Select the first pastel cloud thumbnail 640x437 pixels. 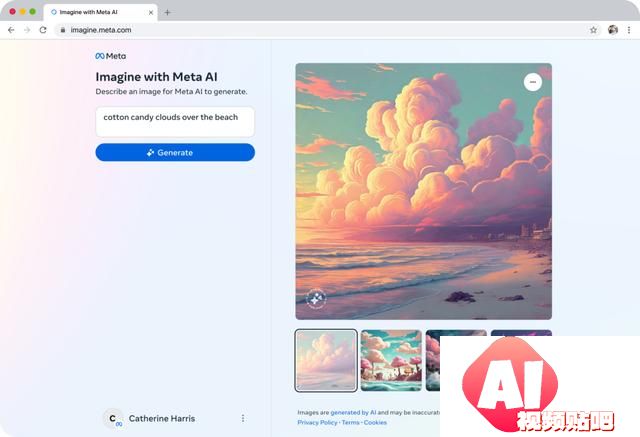(326, 360)
